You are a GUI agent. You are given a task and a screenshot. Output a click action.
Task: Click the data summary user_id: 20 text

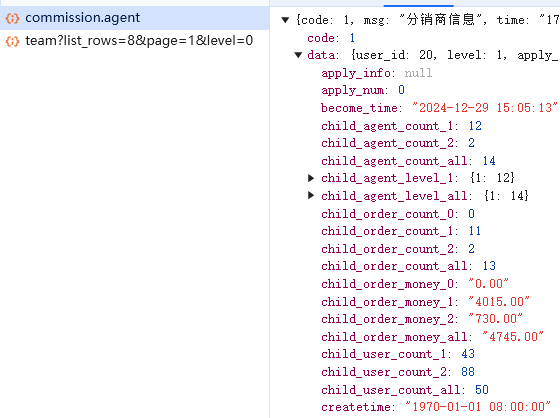395,55
